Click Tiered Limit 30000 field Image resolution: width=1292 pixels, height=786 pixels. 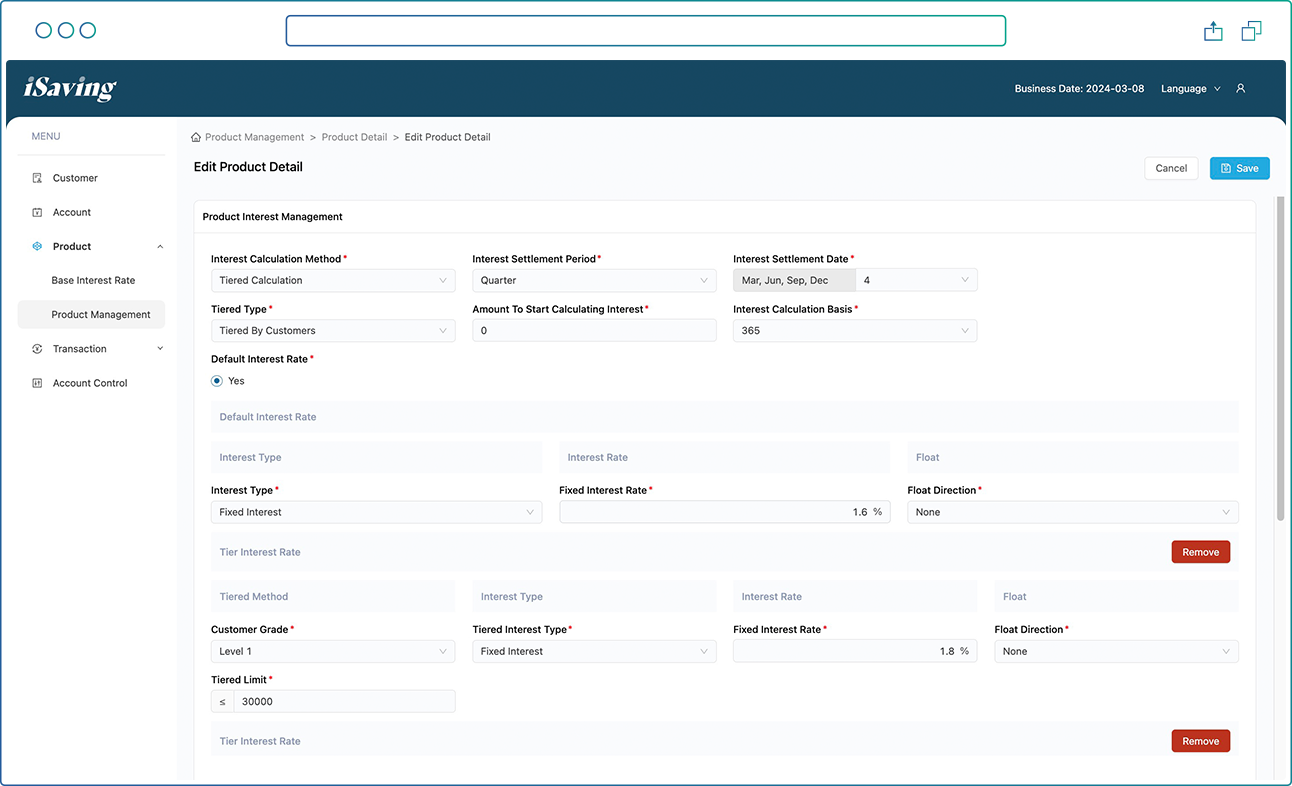click(x=344, y=701)
